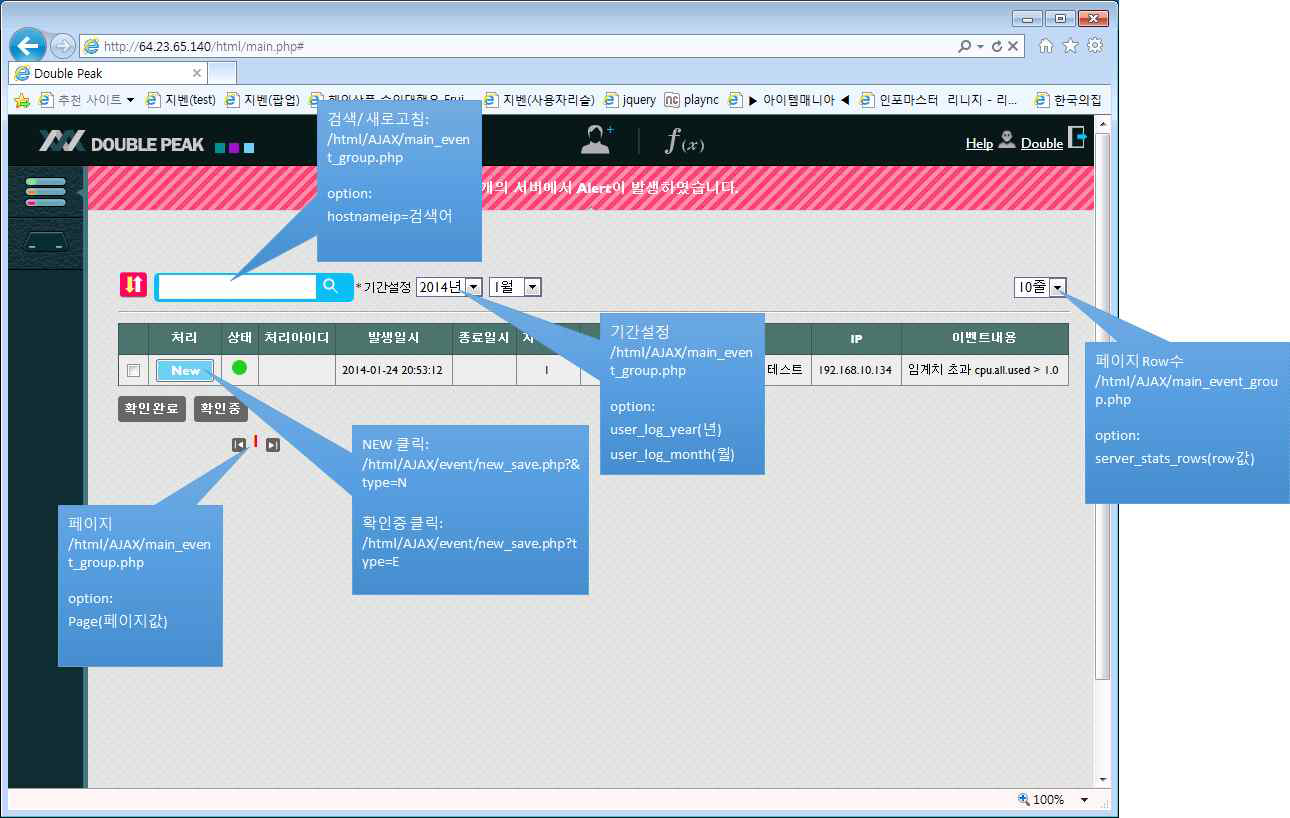Refresh the page from the address bar

997,46
